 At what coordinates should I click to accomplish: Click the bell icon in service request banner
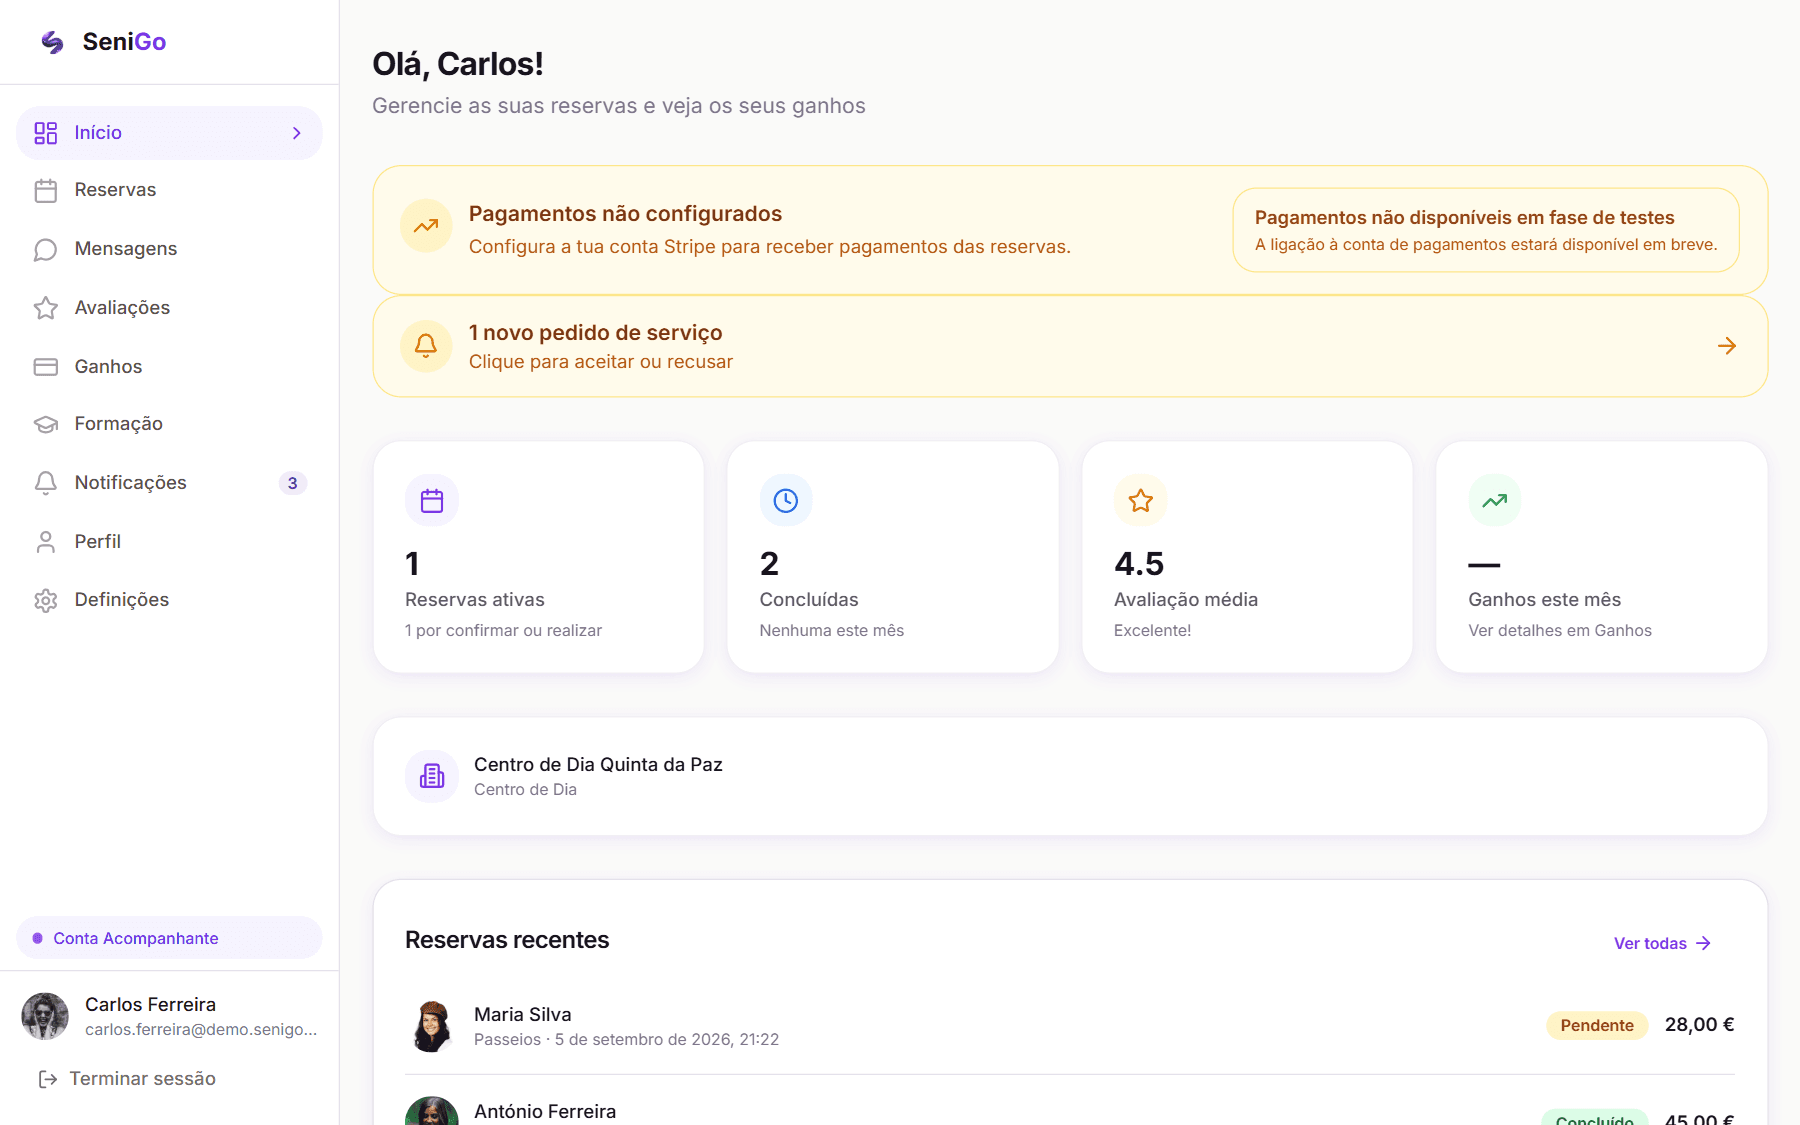[426, 346]
